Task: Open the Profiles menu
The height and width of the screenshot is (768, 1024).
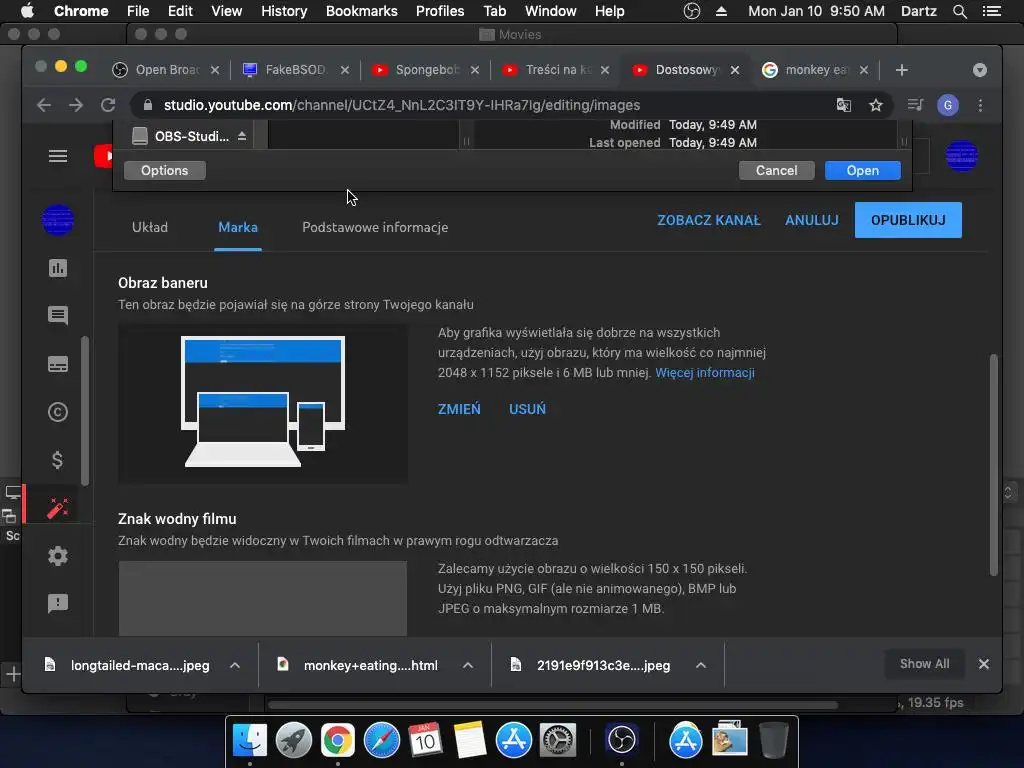Action: (440, 11)
